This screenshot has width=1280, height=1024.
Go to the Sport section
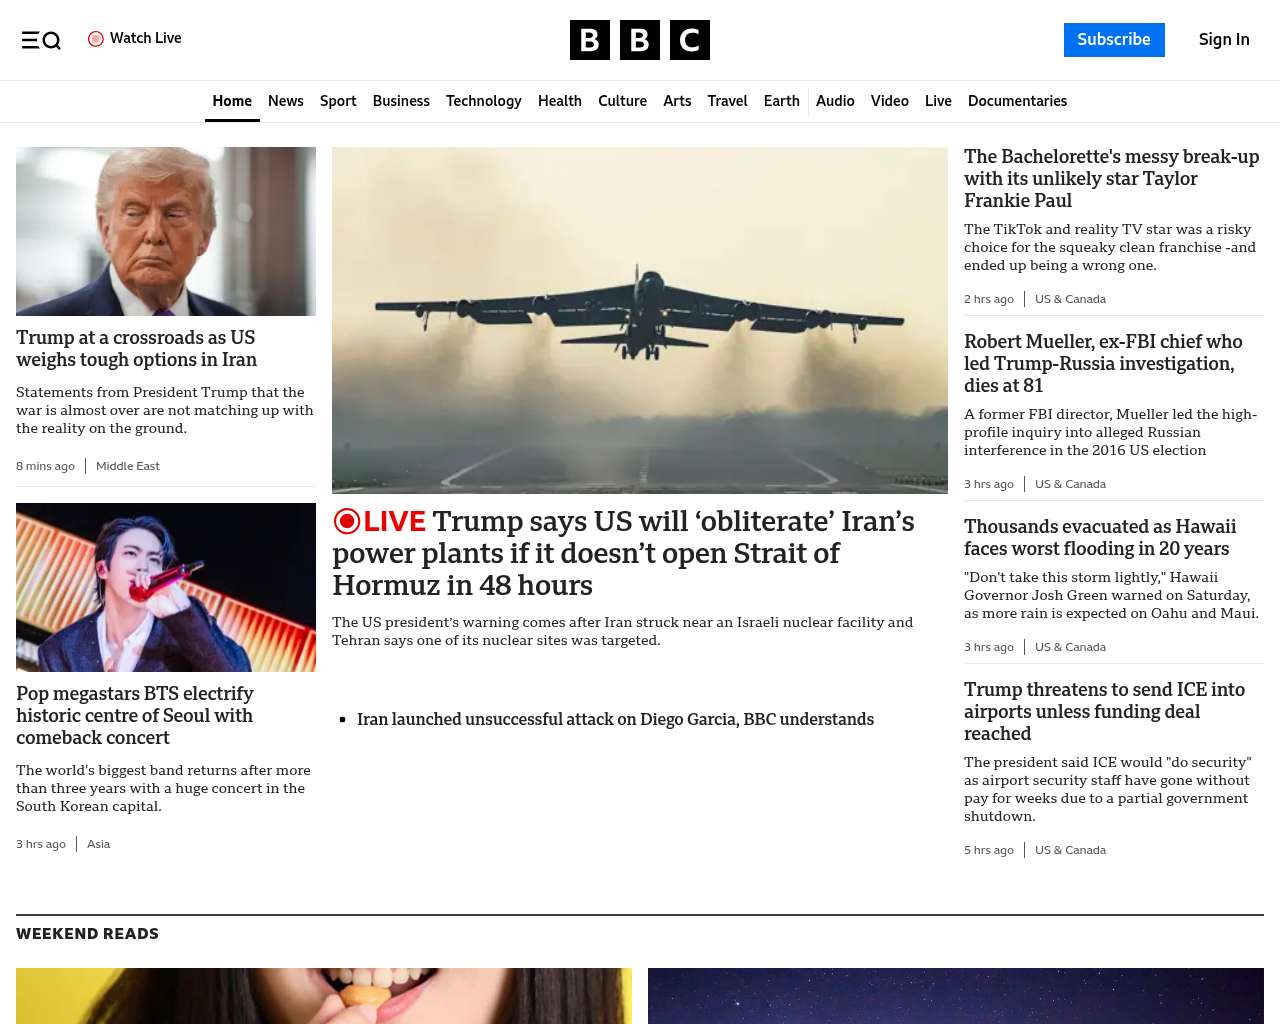coord(338,101)
